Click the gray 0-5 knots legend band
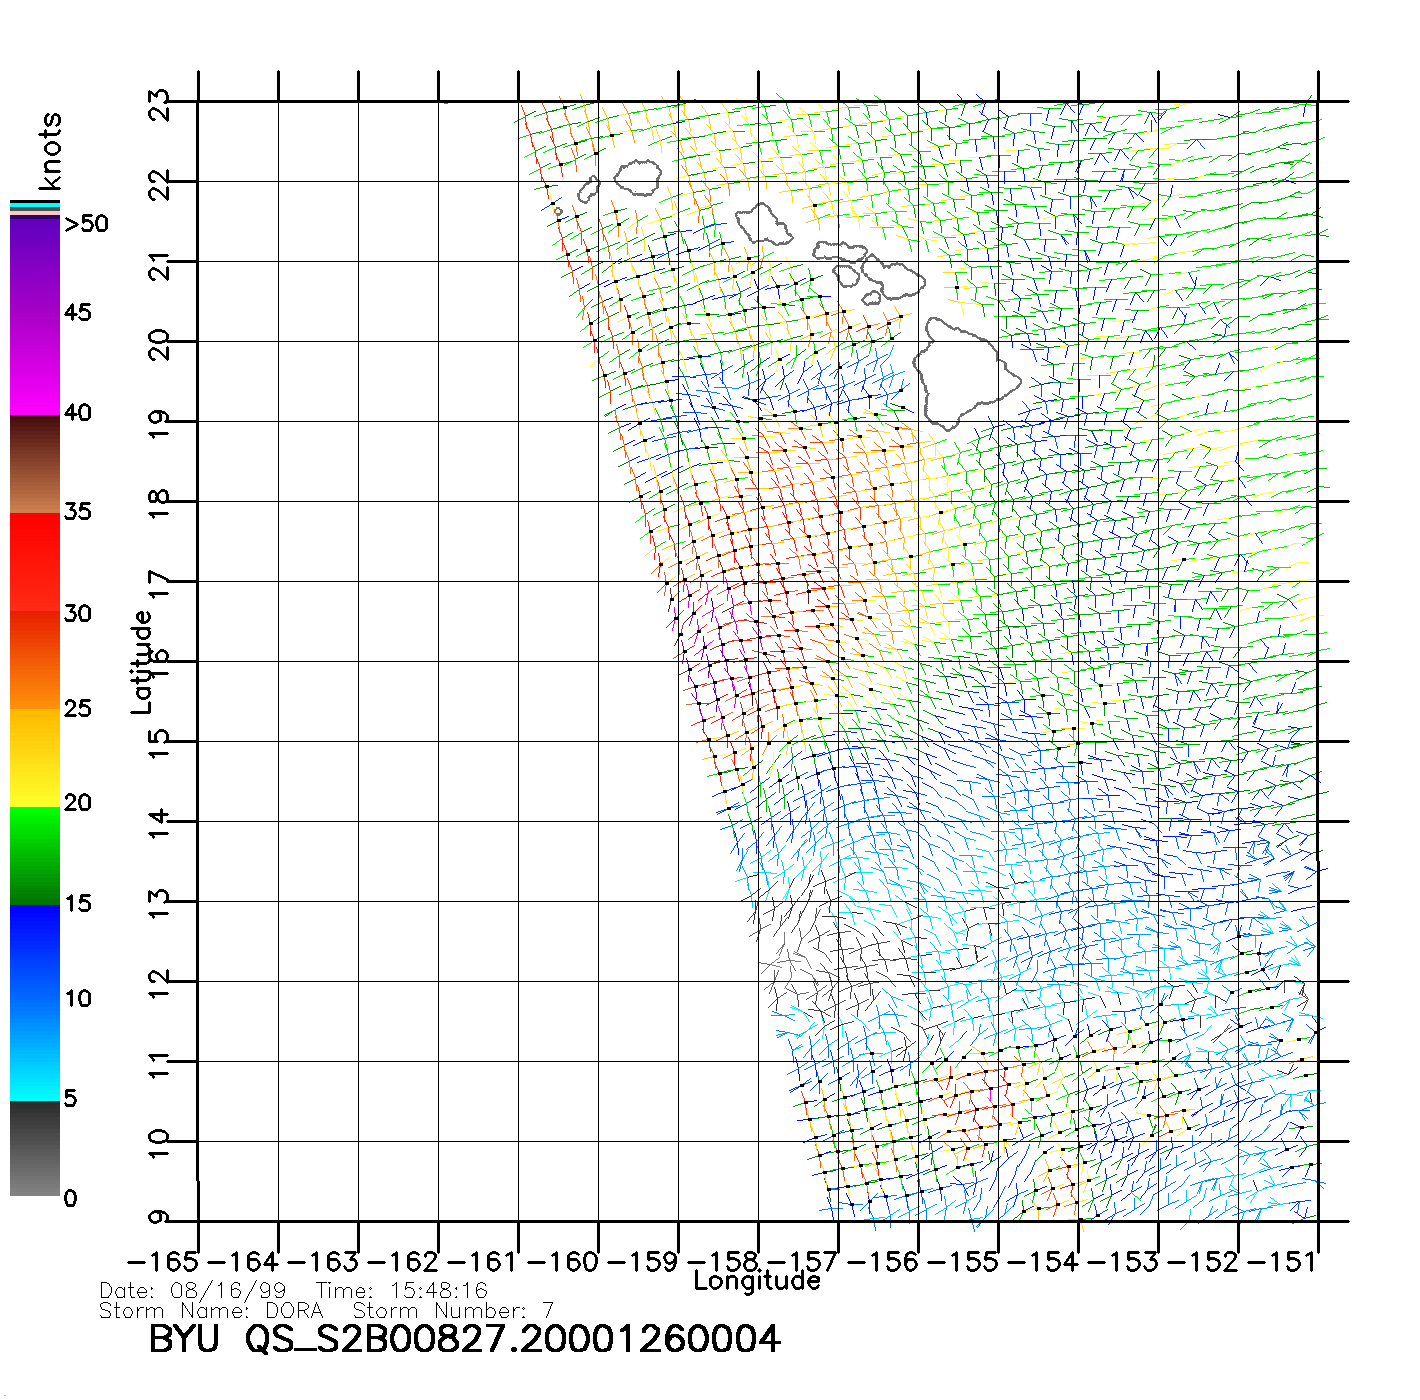The image size is (1420, 1400). click(35, 1148)
